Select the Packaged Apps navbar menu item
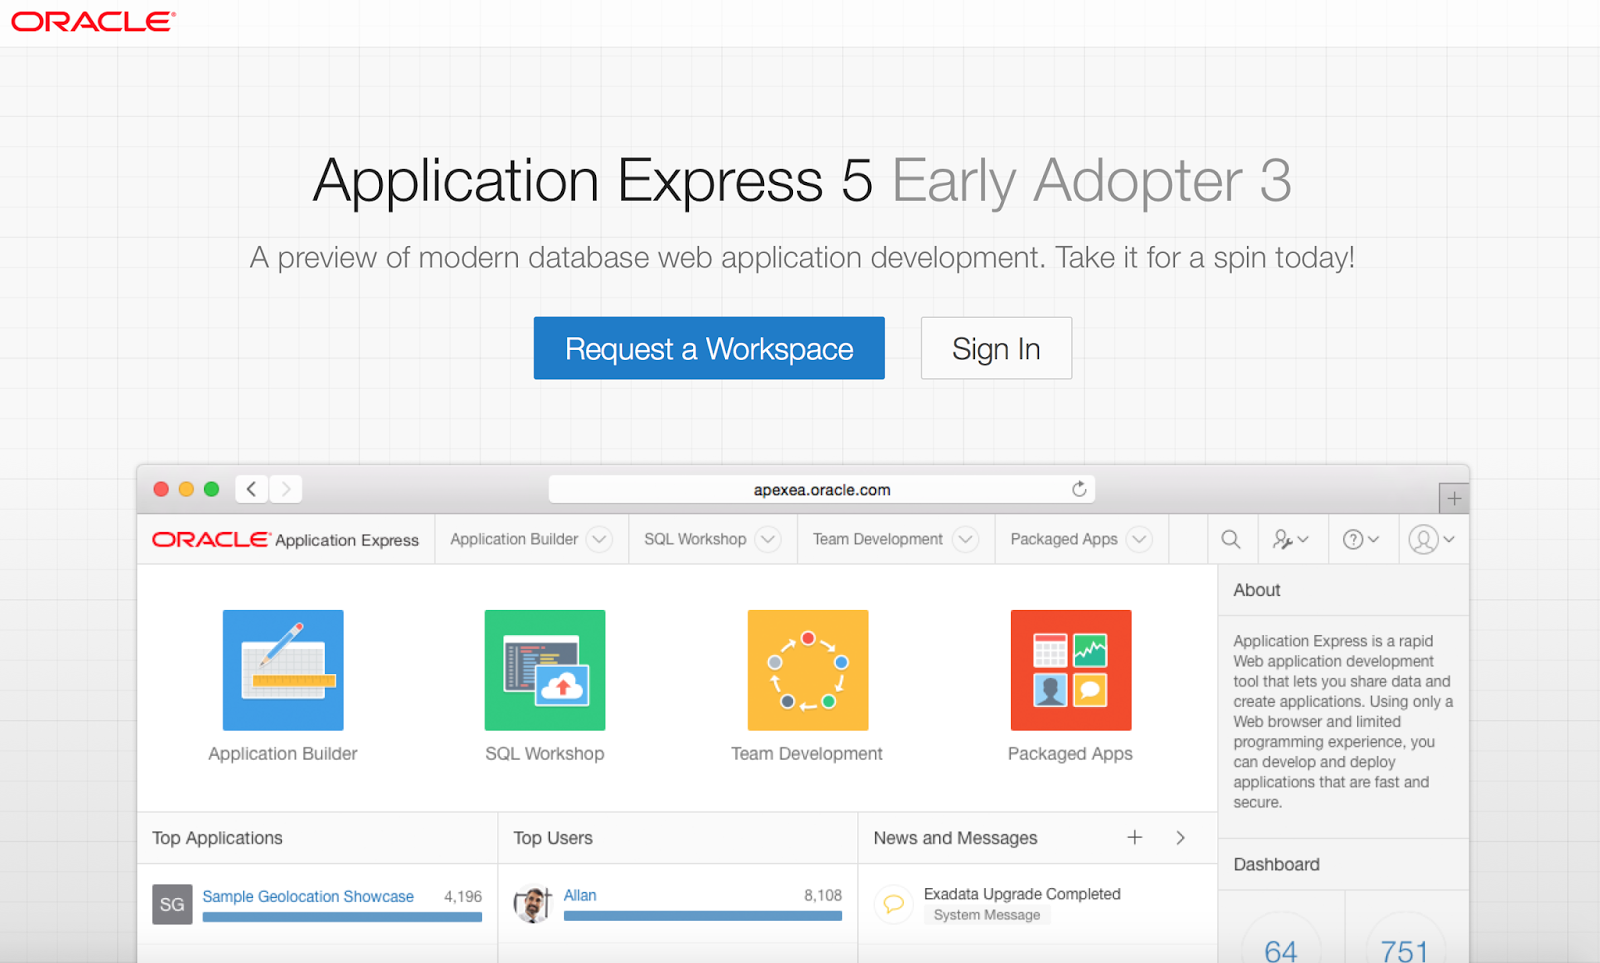 (1064, 539)
